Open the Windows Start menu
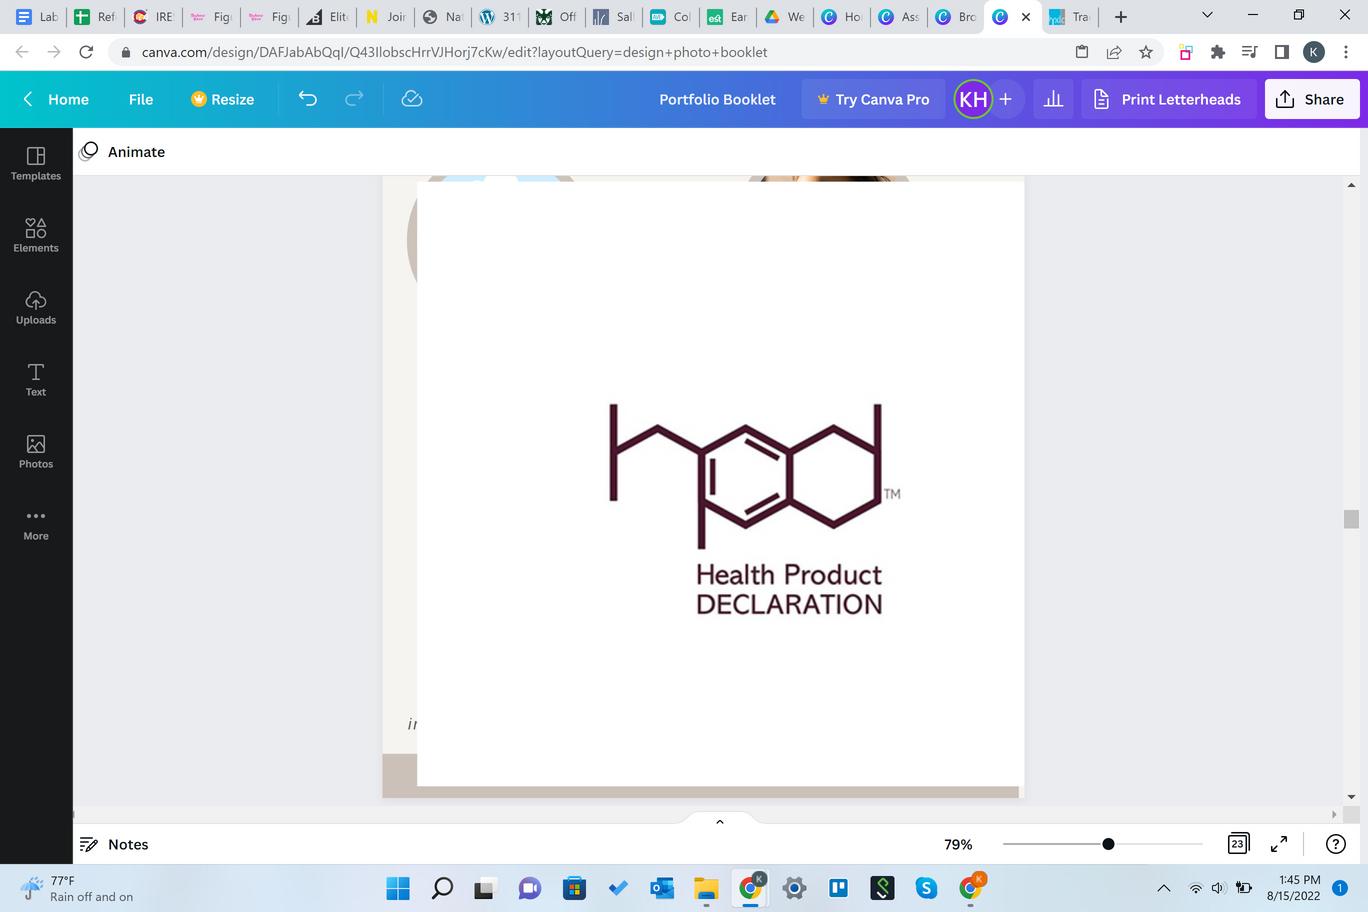Screen dimensions: 1368x912 pyautogui.click(x=398, y=888)
